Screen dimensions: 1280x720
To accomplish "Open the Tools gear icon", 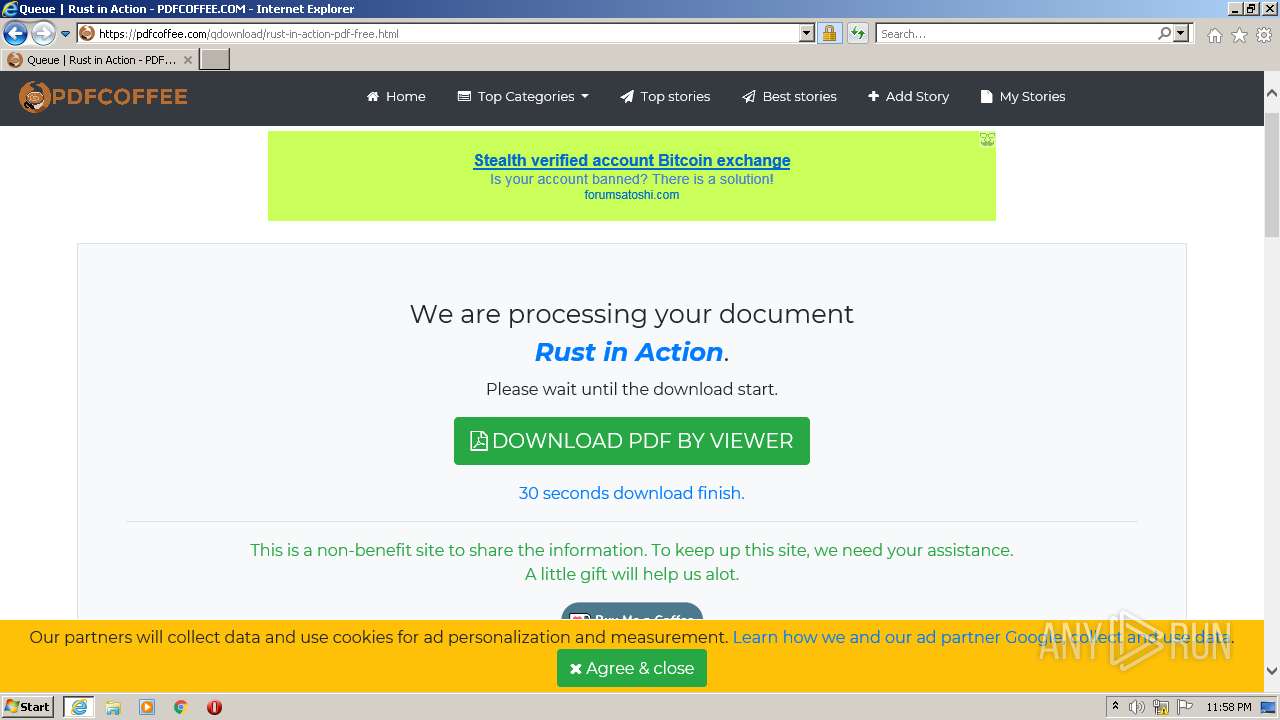I will click(1264, 35).
